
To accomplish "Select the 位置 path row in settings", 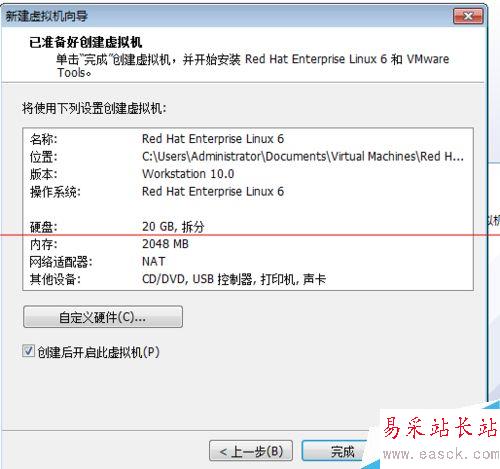I will point(248,156).
